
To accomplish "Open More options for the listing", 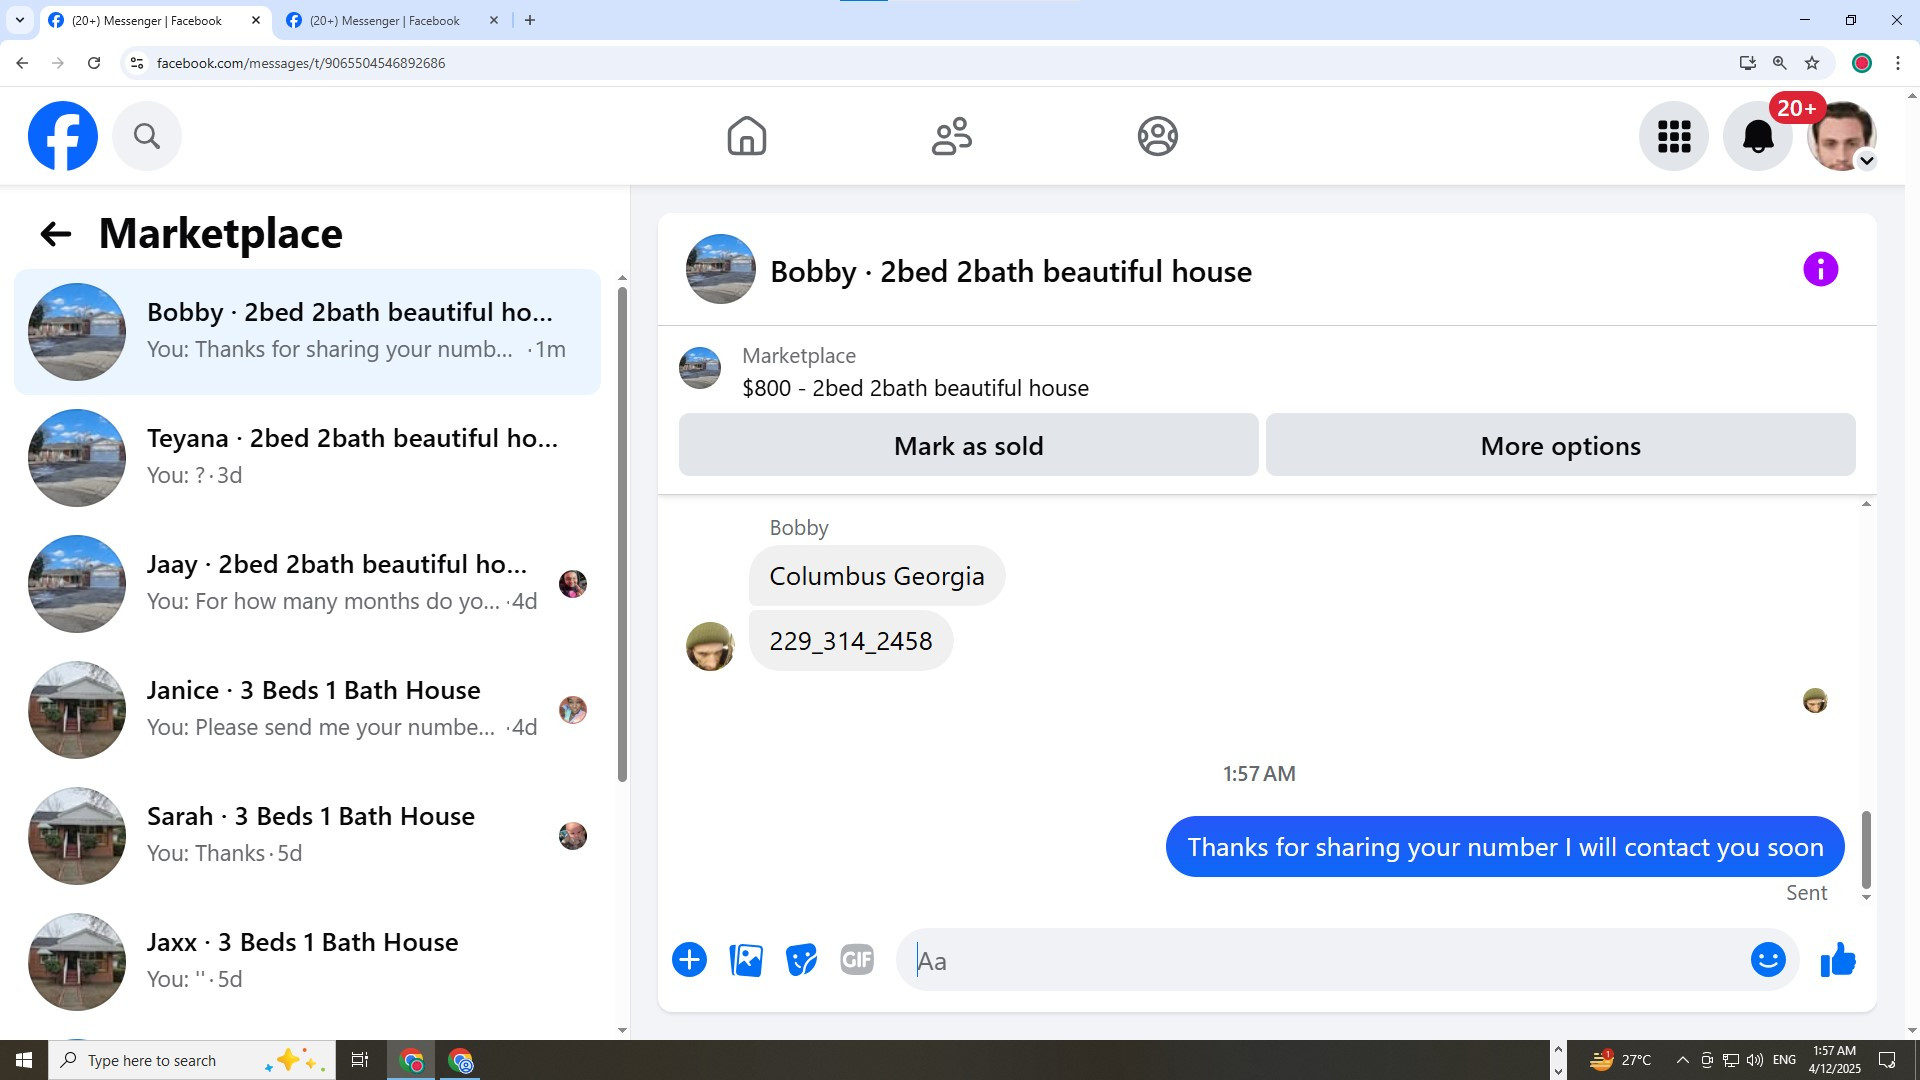I will (x=1560, y=446).
